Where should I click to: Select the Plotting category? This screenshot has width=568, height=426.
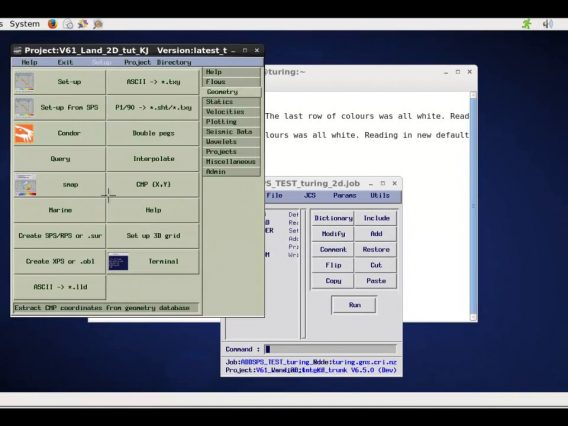pyautogui.click(x=231, y=122)
